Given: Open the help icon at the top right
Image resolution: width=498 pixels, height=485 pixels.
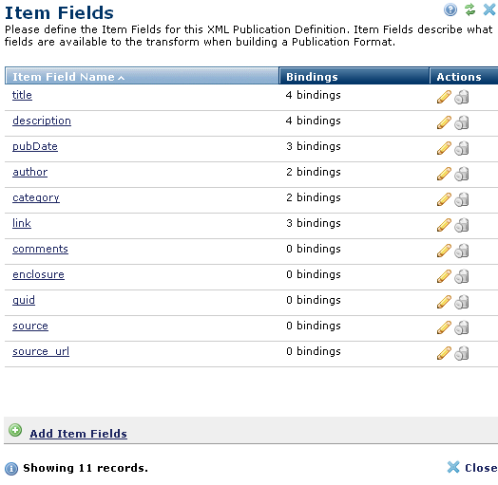Looking at the screenshot, I should point(450,10).
